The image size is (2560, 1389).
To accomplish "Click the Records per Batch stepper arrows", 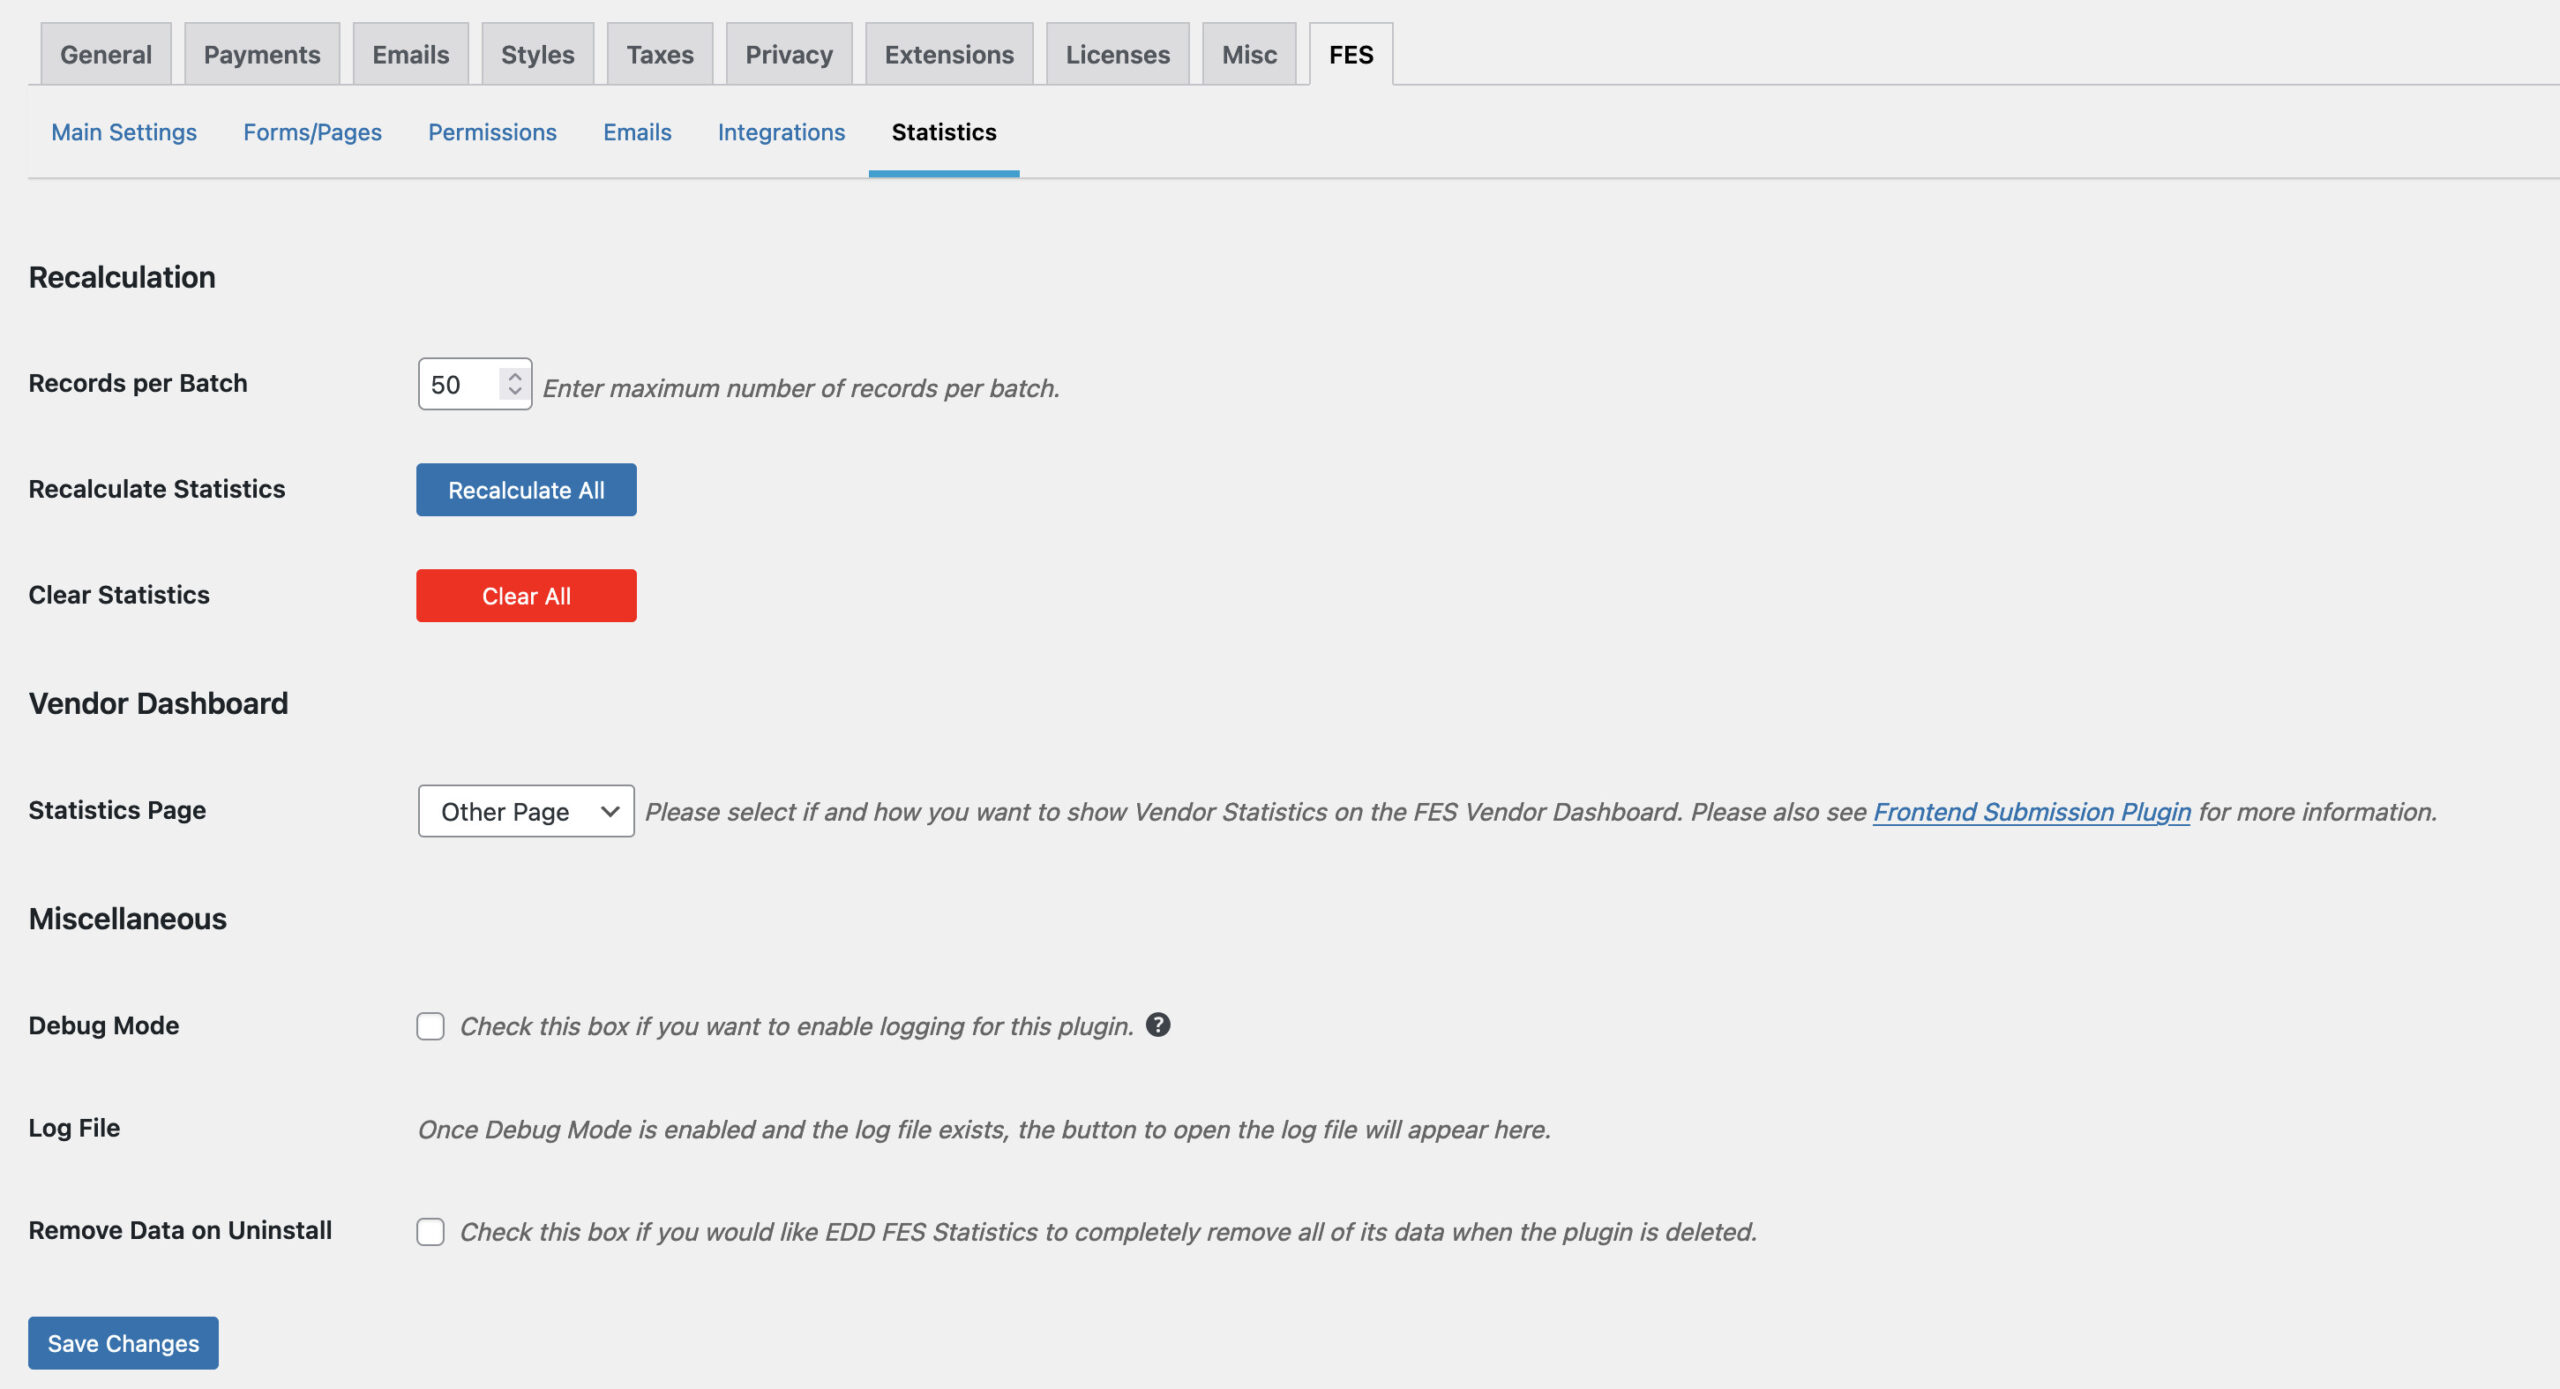I will [x=514, y=384].
